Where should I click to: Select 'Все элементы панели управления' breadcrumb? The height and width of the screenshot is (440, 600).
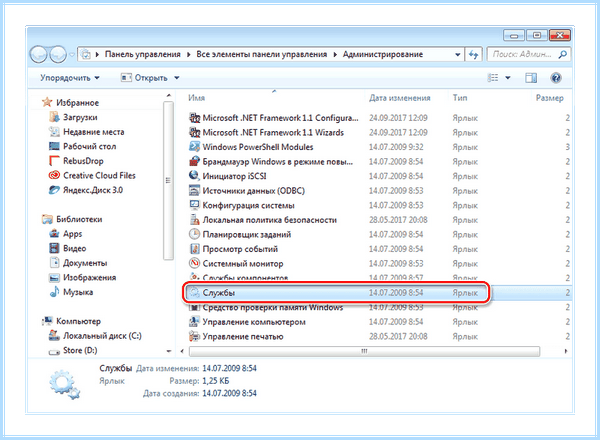coord(262,54)
